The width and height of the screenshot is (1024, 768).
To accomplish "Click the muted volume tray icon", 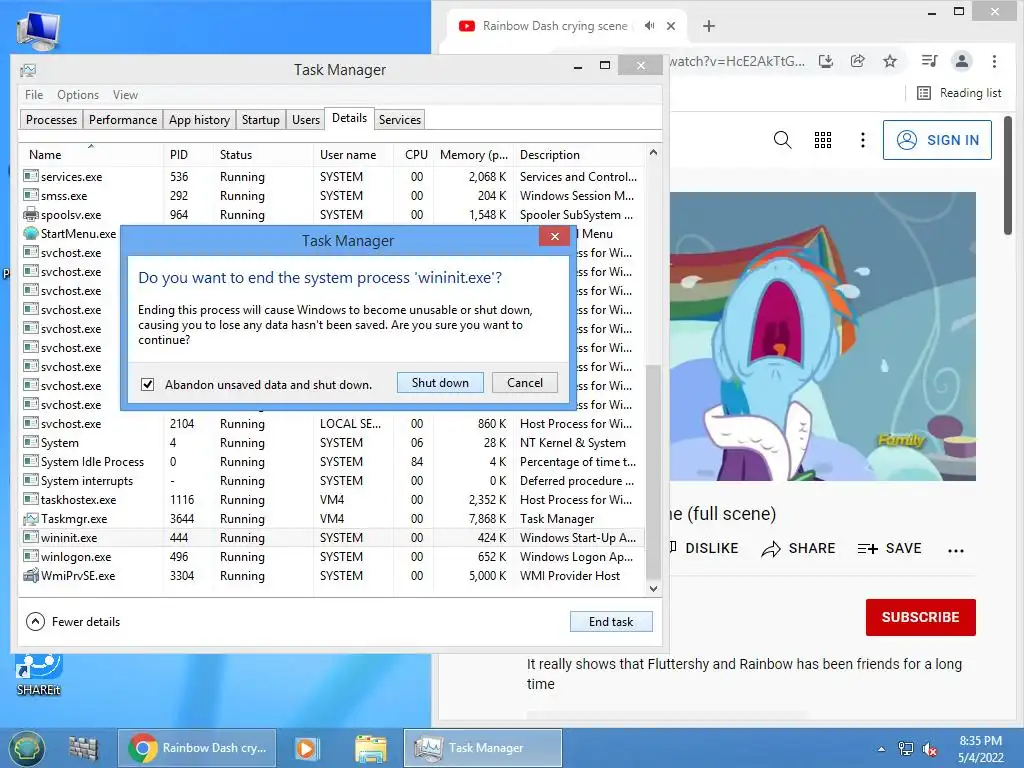I will pos(929,749).
